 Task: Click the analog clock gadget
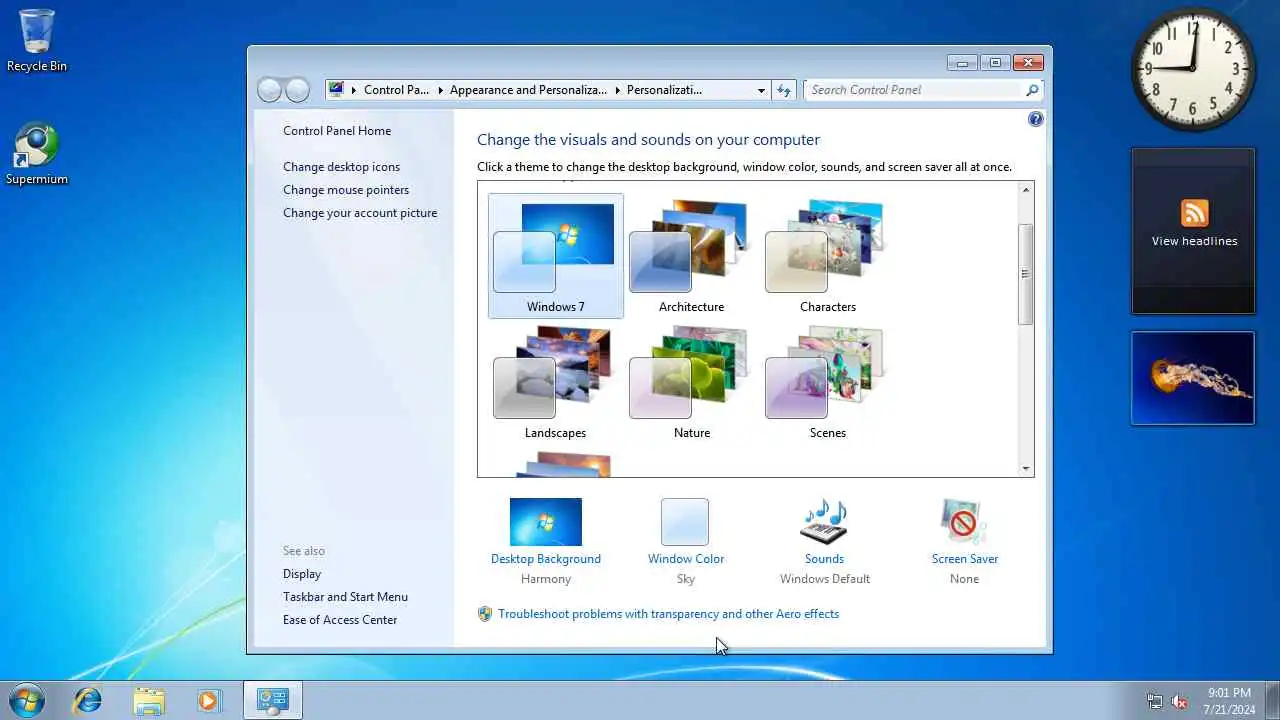click(1193, 69)
